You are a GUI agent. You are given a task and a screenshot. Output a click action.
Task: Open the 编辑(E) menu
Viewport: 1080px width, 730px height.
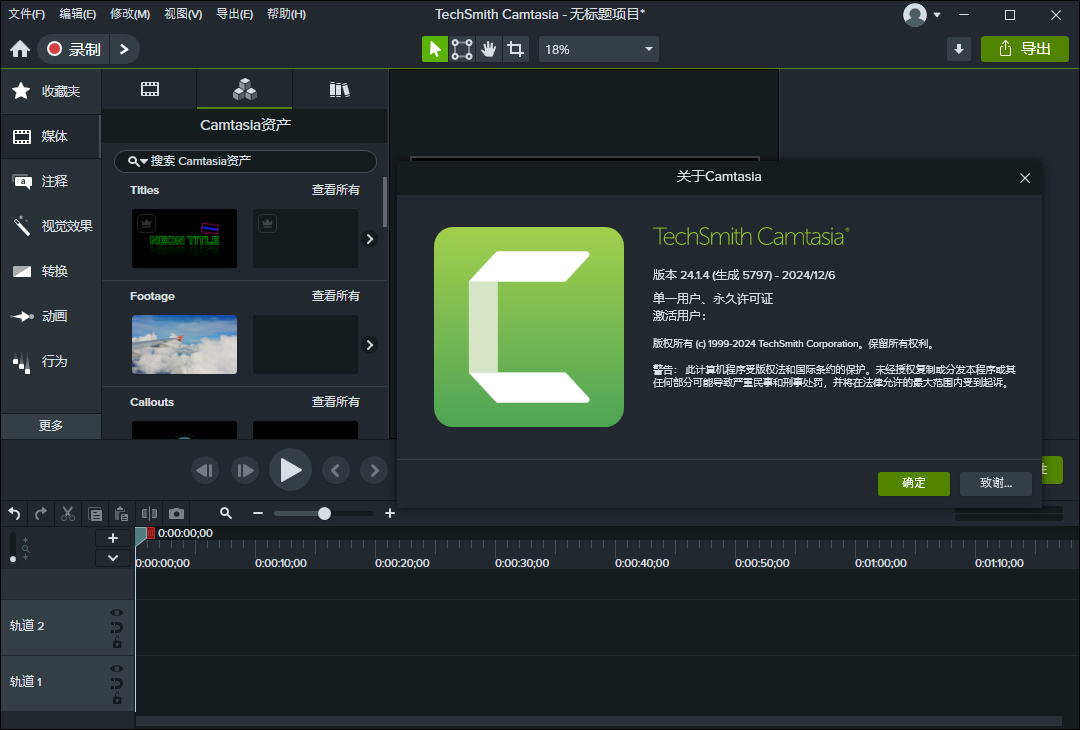(x=78, y=13)
